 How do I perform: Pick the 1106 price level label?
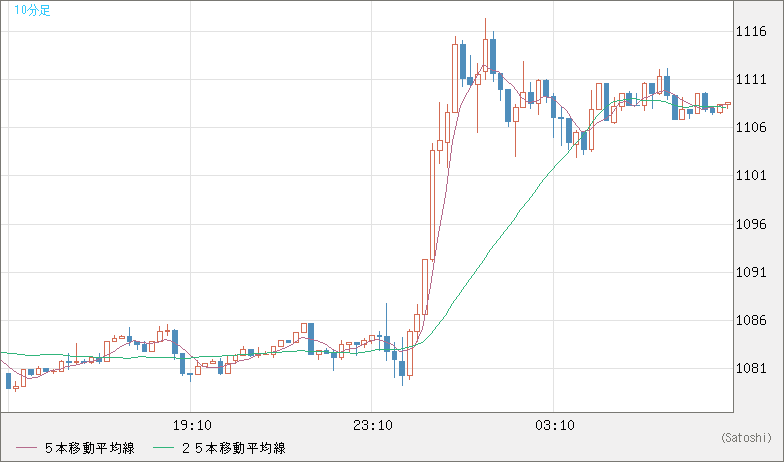point(751,128)
